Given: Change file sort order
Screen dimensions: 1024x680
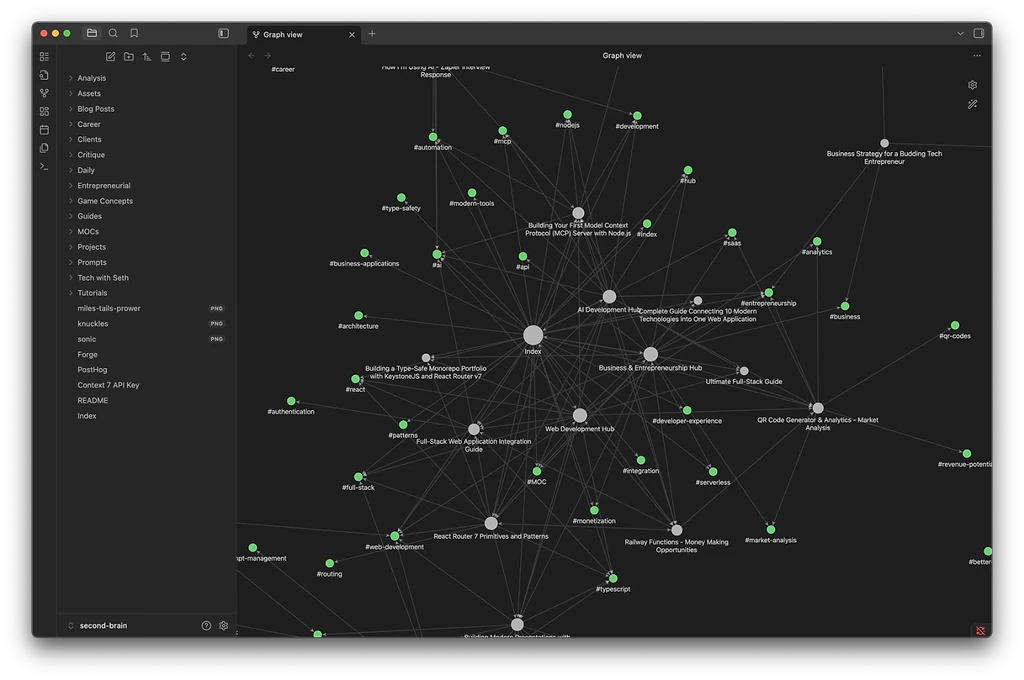Looking at the screenshot, I should click(x=147, y=57).
